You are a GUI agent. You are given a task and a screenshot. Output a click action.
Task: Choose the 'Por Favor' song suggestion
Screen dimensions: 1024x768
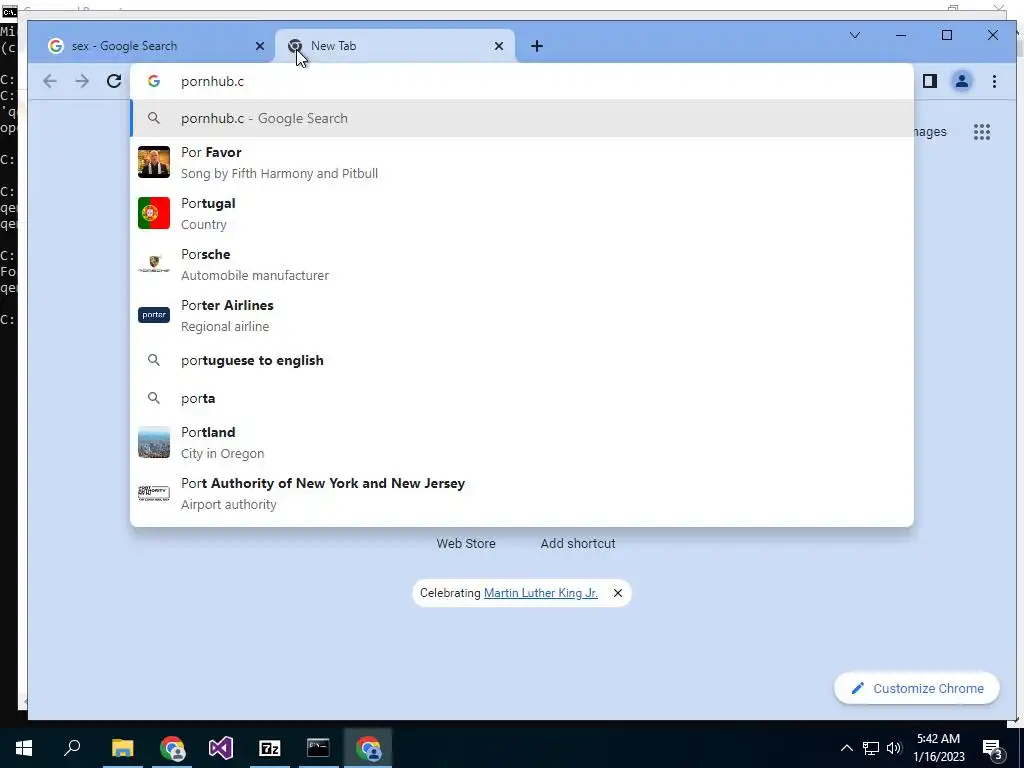pyautogui.click(x=522, y=162)
